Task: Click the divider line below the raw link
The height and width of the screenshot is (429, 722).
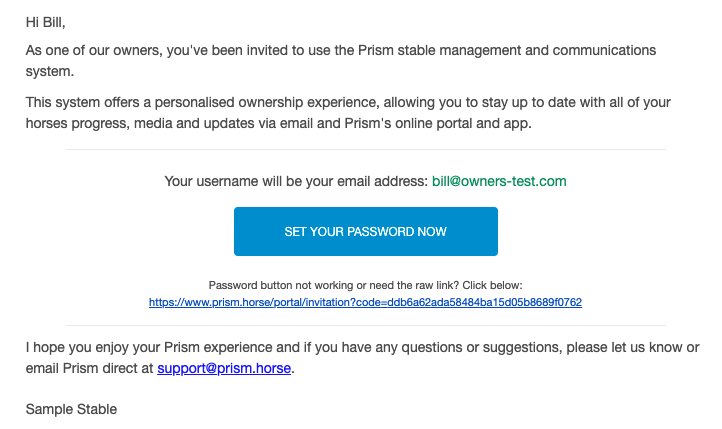Action: pyautogui.click(x=365, y=325)
